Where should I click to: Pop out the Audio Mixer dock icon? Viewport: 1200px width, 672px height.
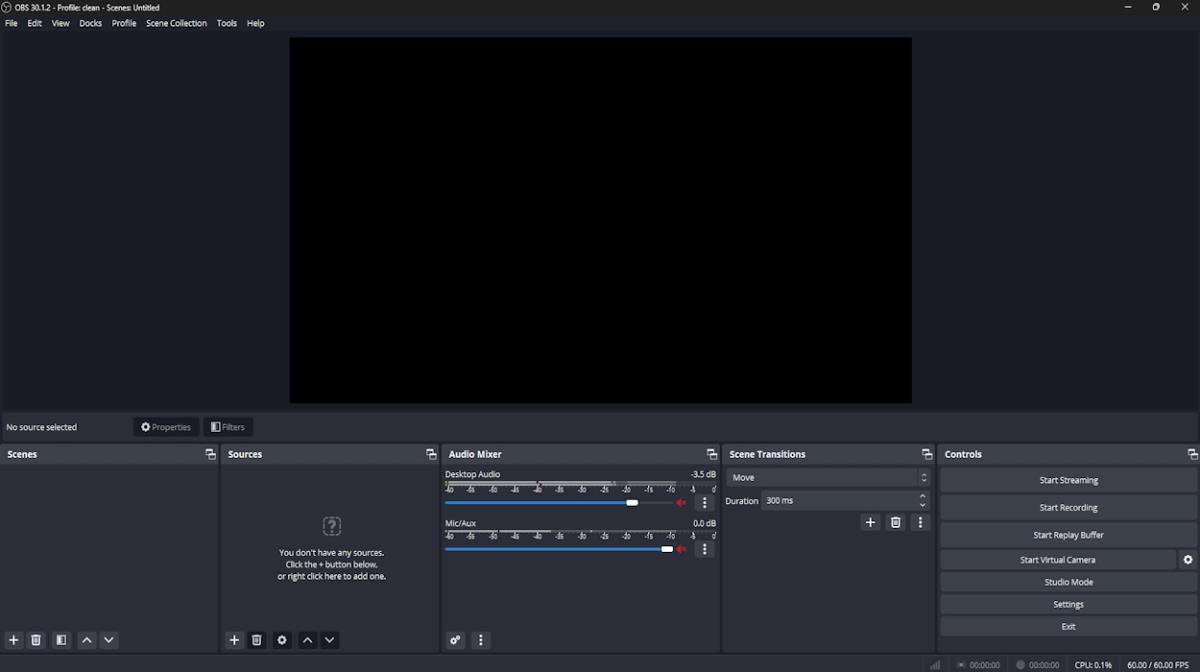[x=712, y=454]
